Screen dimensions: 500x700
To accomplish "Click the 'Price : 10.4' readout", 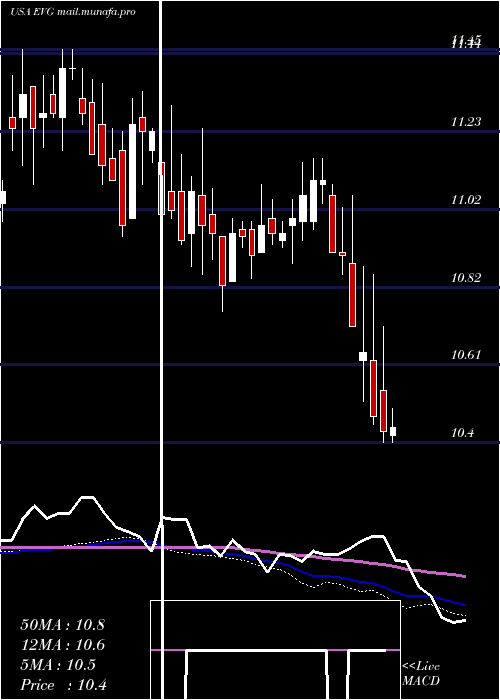I will pyautogui.click(x=63, y=685).
